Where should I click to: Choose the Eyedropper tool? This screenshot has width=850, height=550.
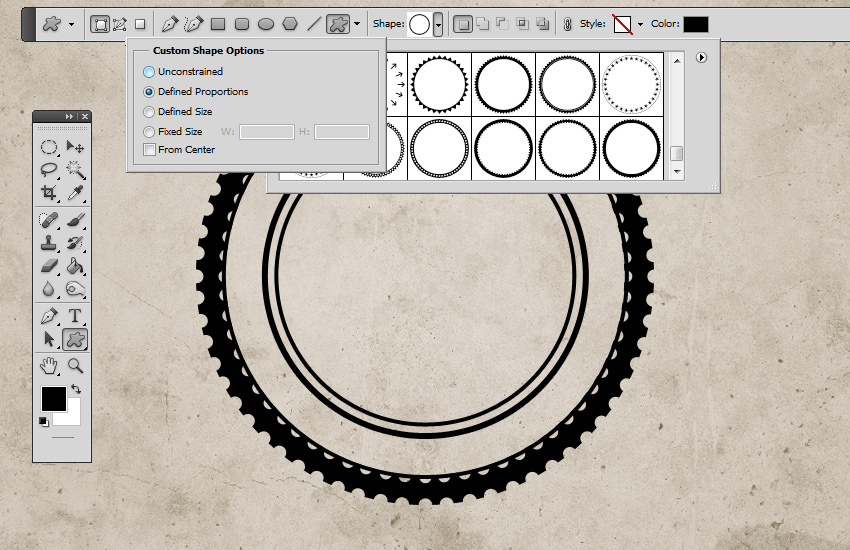[x=75, y=193]
